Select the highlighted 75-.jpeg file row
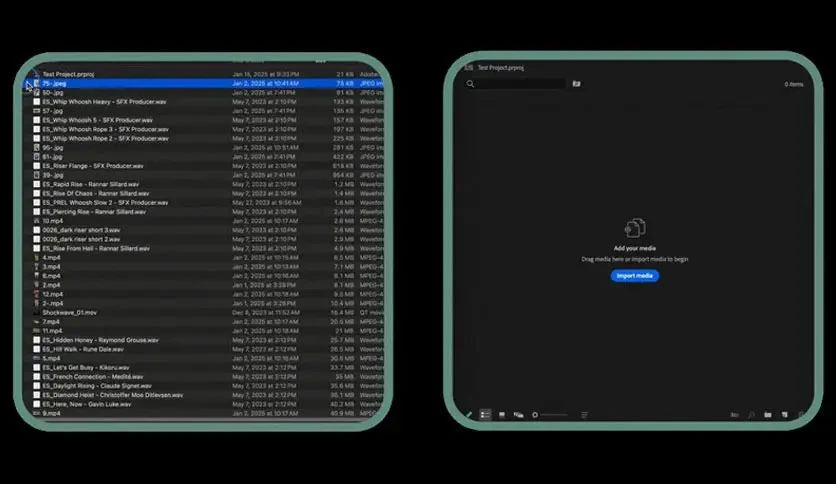The height and width of the screenshot is (484, 836). point(205,84)
